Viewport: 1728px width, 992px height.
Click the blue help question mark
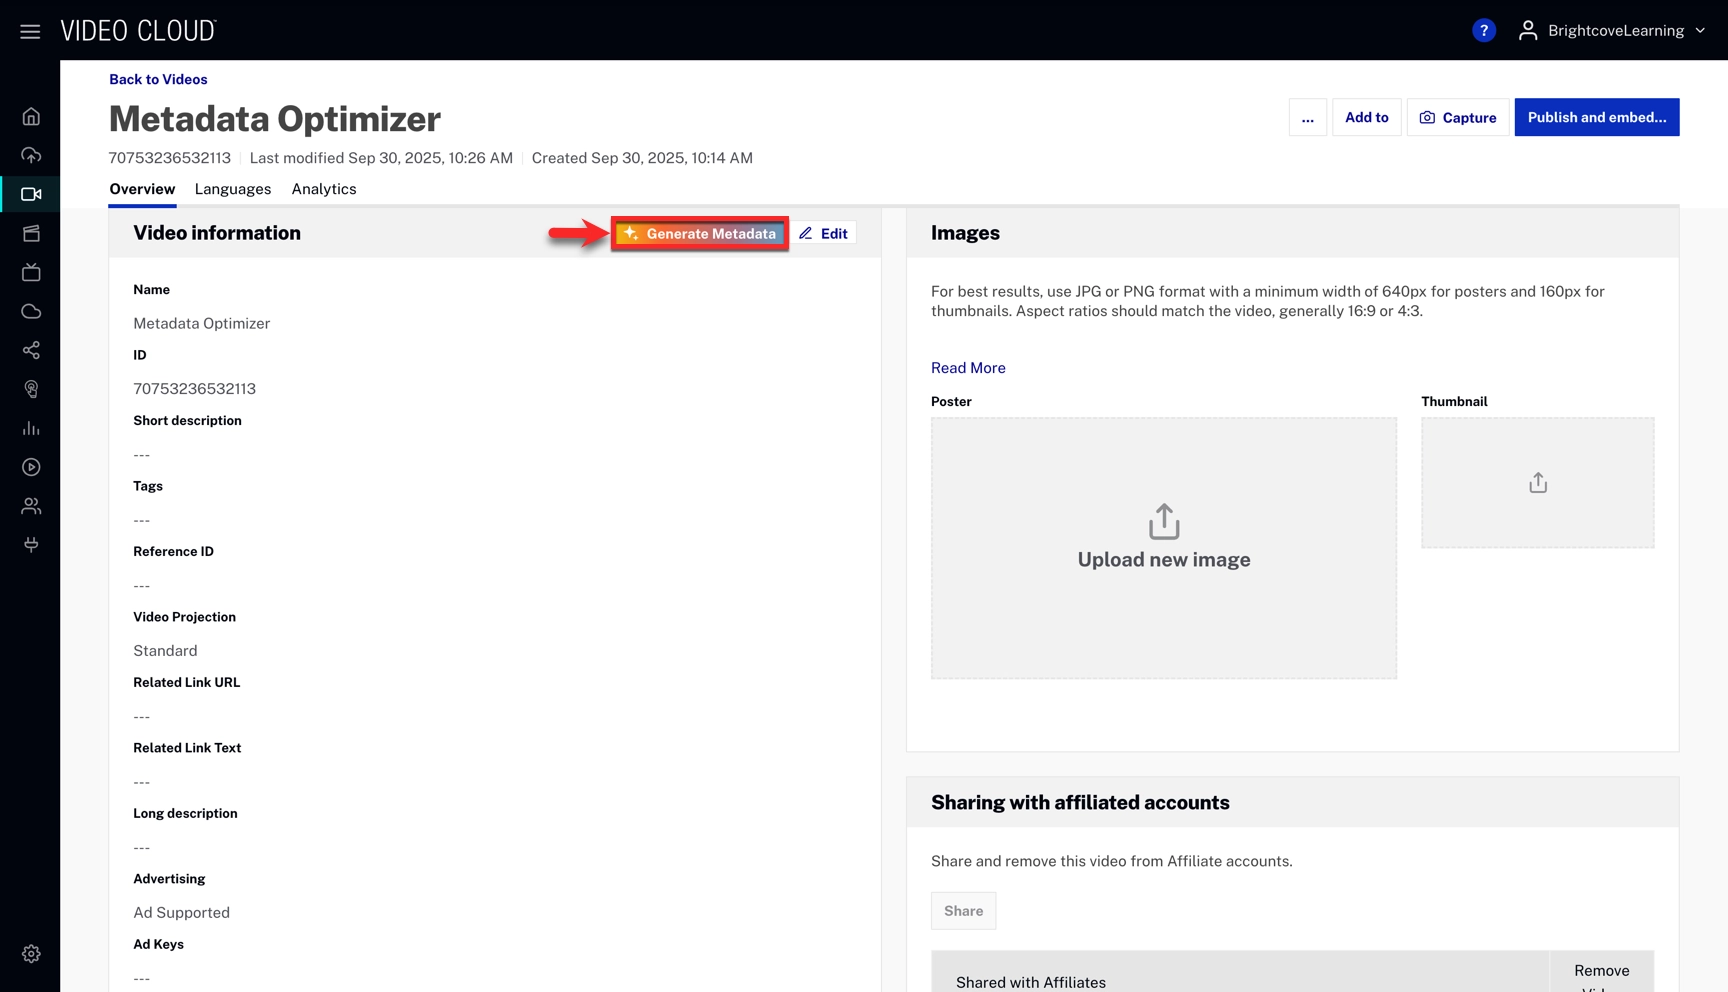coord(1484,31)
